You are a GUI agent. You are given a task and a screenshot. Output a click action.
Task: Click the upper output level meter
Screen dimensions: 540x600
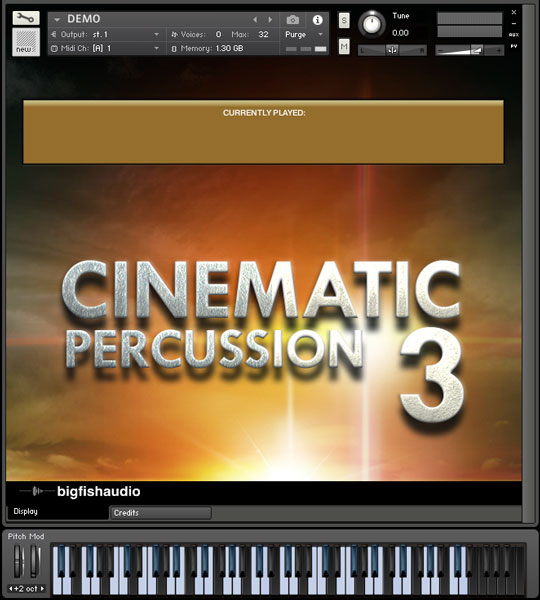pos(470,18)
